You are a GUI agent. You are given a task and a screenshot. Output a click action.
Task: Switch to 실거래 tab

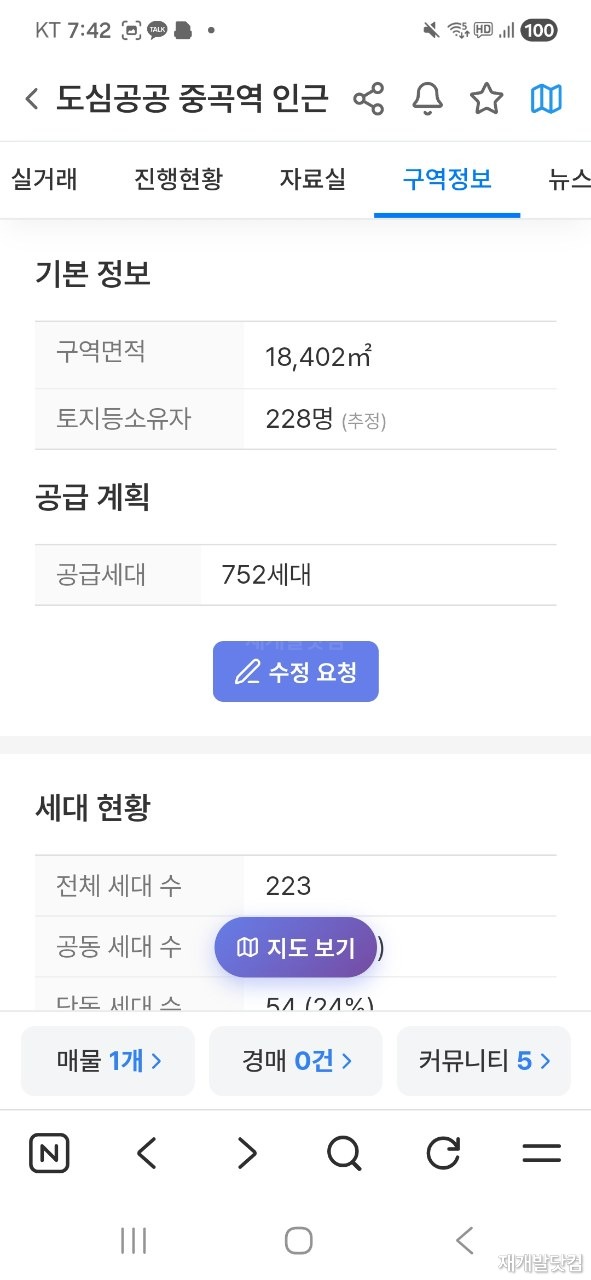point(44,180)
